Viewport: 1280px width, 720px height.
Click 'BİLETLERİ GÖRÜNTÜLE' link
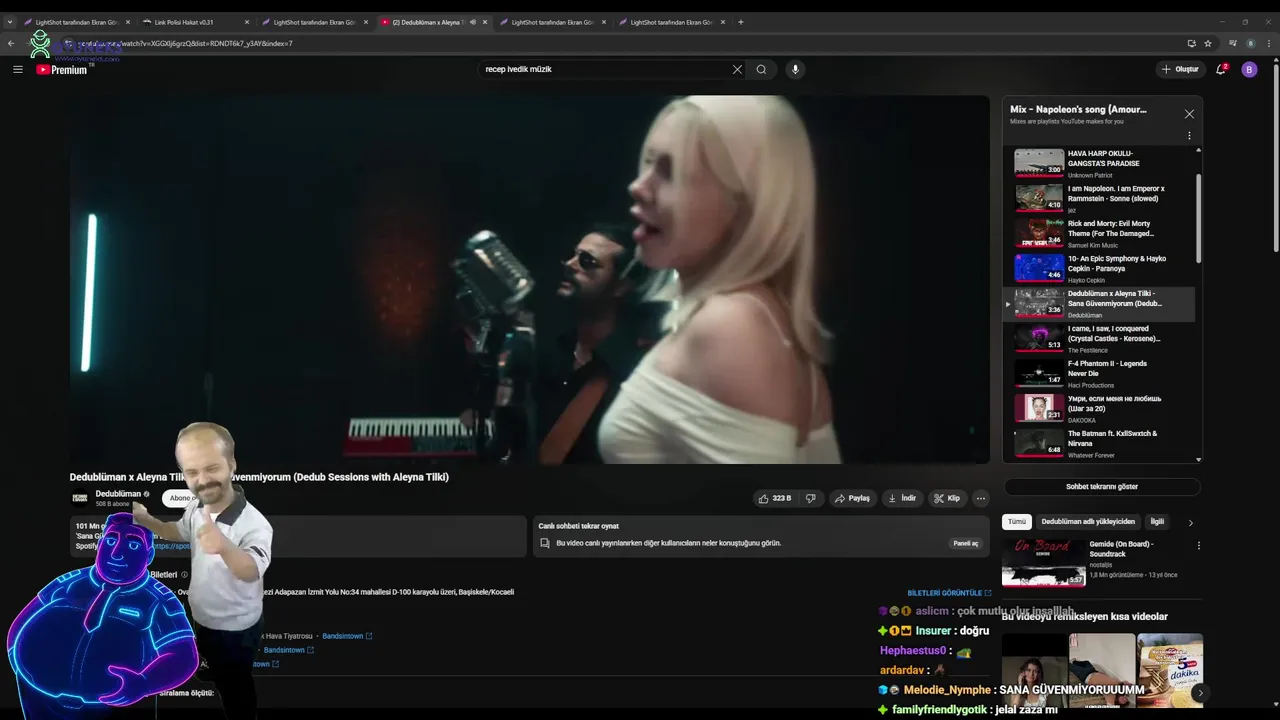pyautogui.click(x=949, y=593)
